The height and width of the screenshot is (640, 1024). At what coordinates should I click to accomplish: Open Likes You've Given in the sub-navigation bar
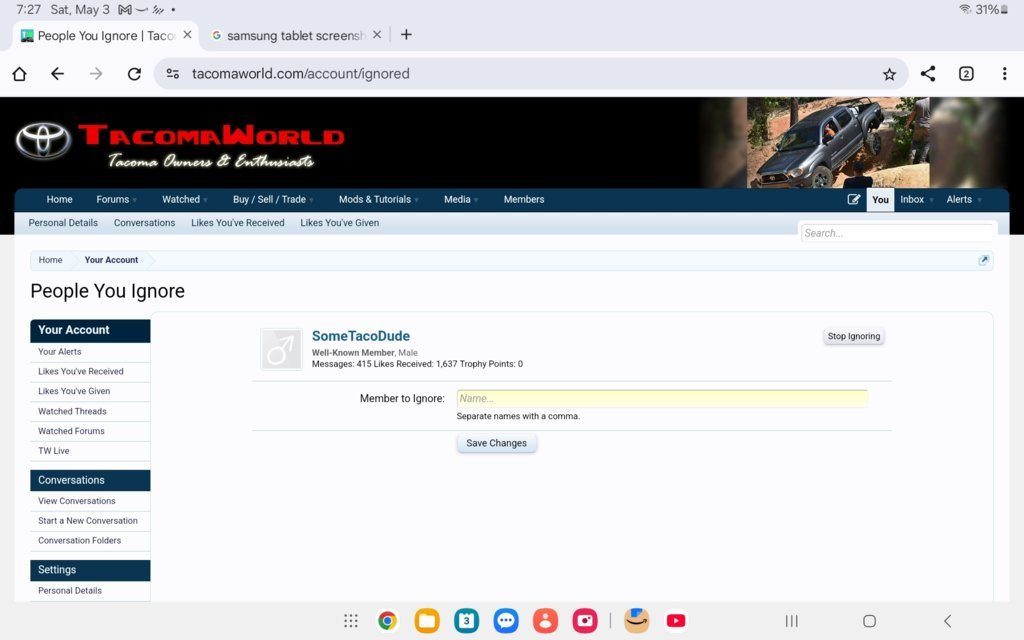(340, 223)
